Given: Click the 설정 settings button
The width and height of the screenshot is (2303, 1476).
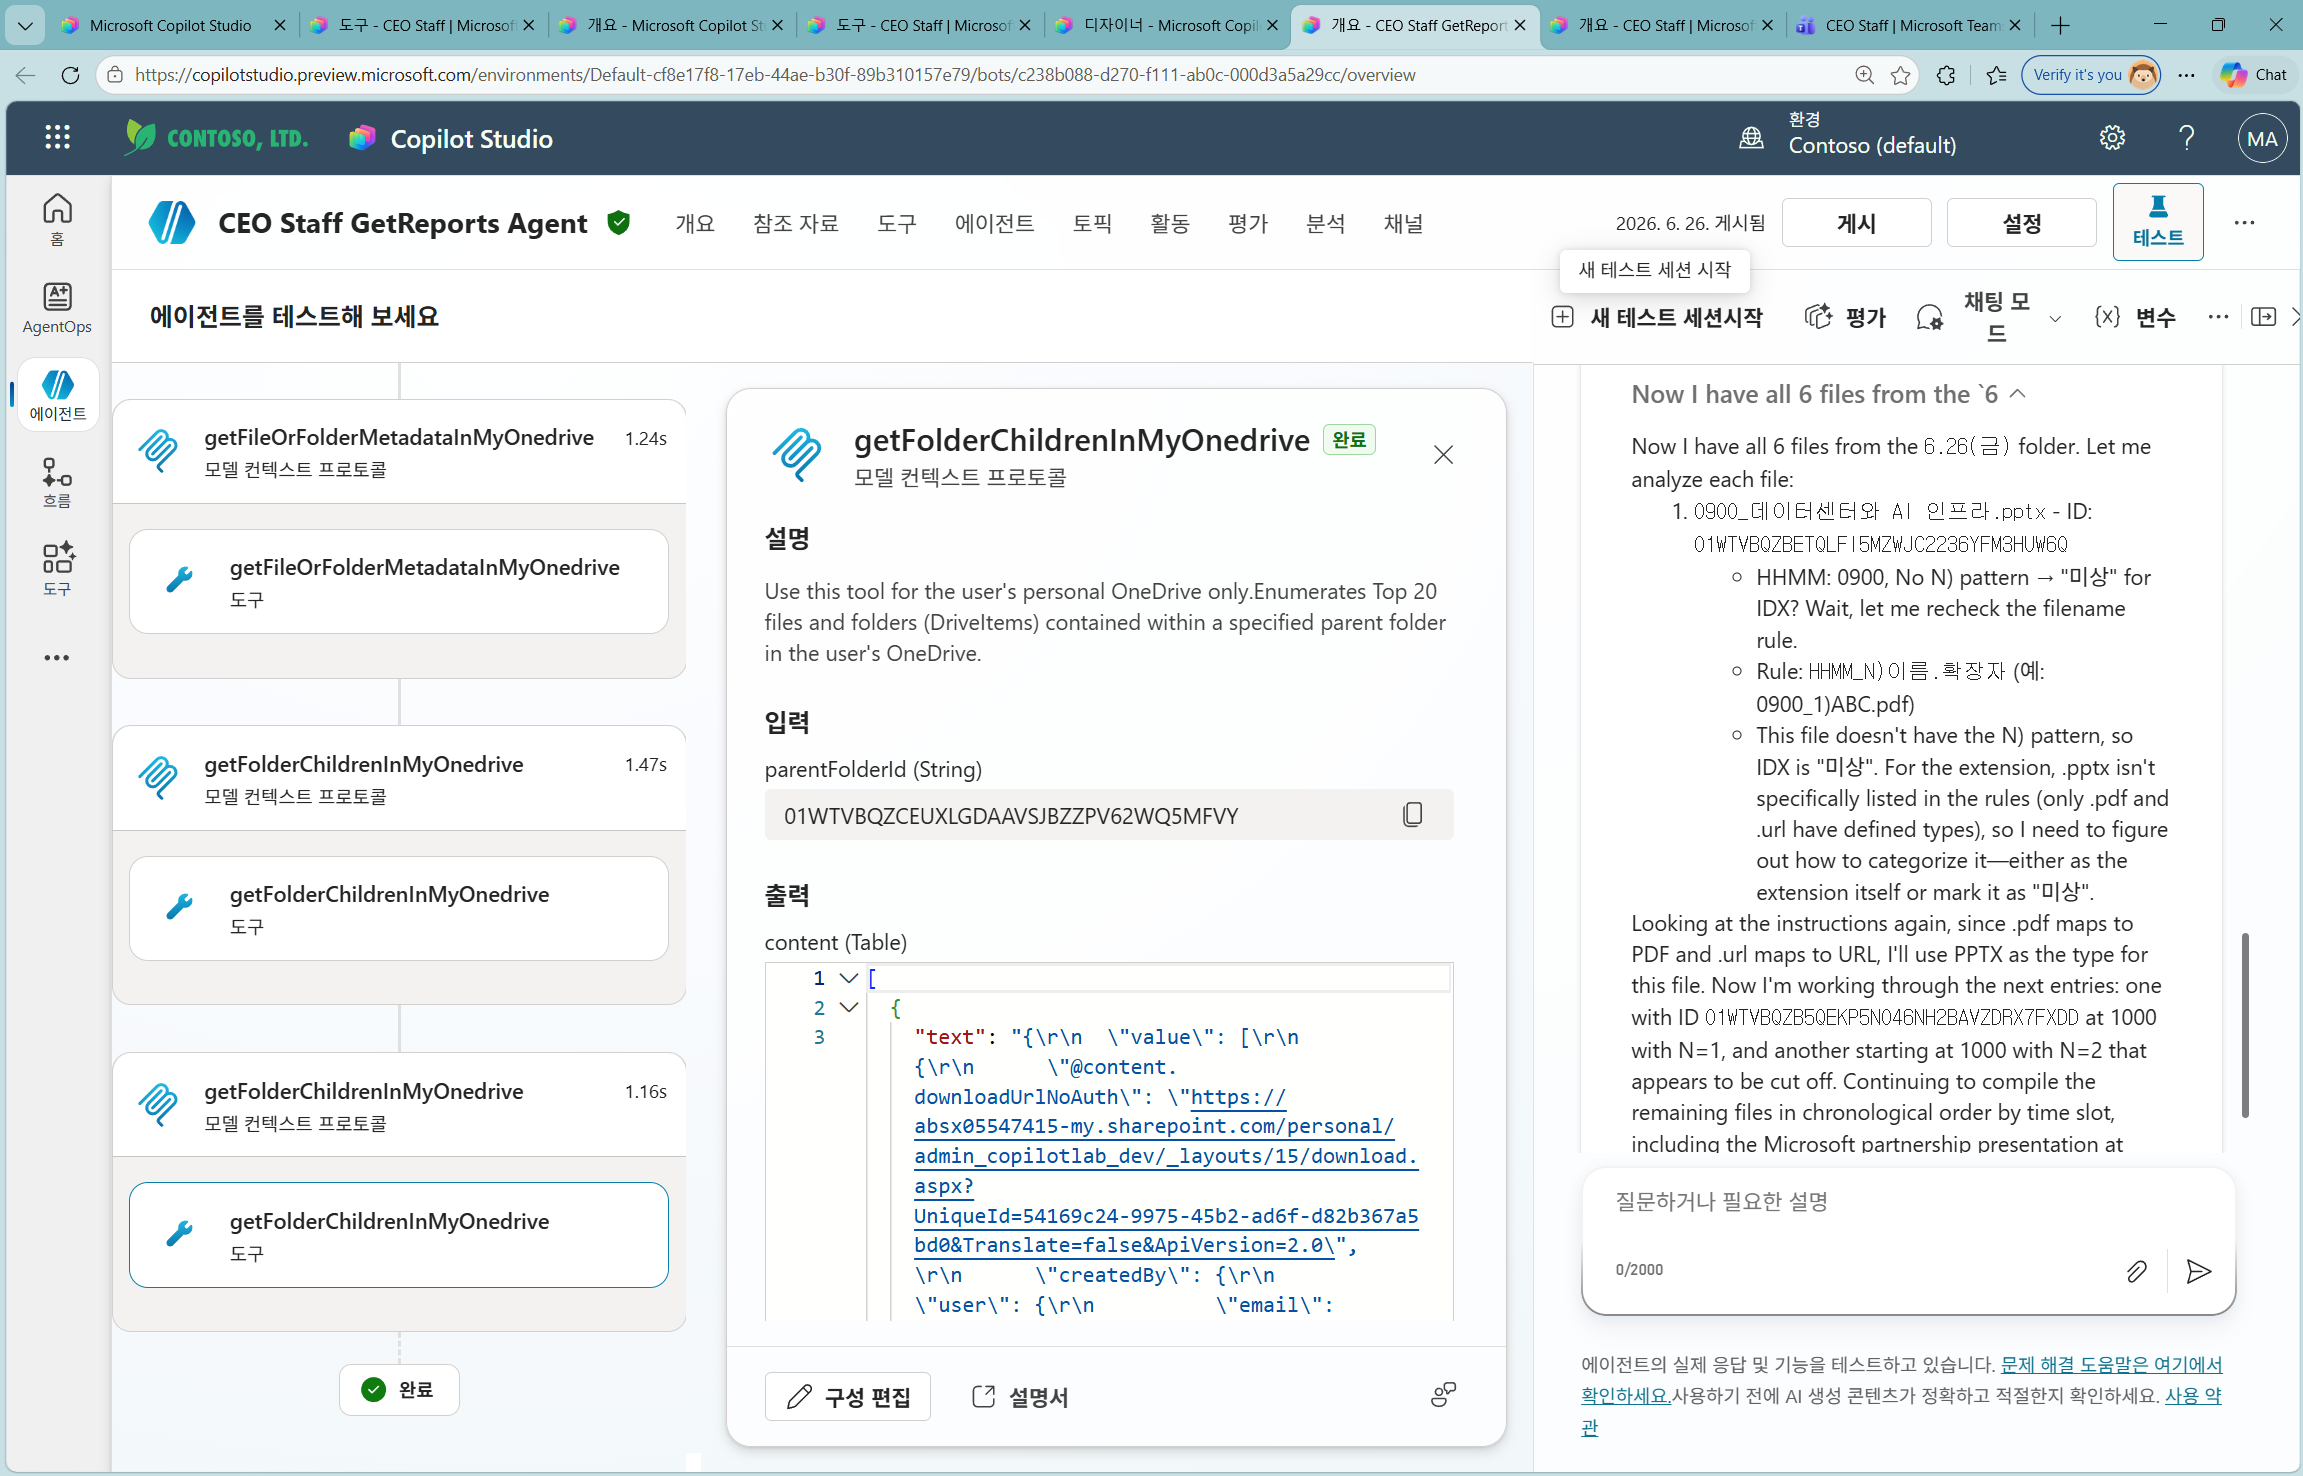Looking at the screenshot, I should (x=2021, y=223).
